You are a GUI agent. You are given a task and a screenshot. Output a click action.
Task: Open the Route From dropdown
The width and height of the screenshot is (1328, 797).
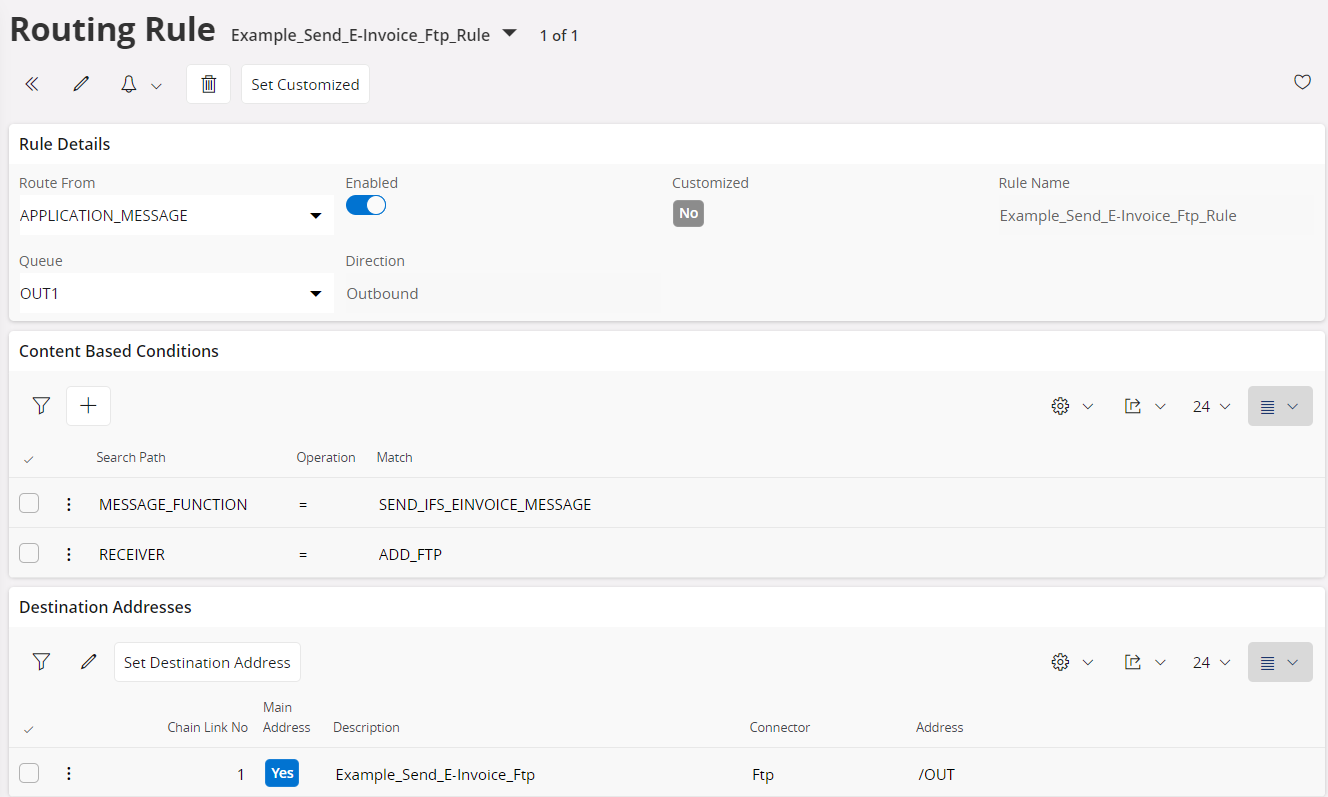(316, 214)
